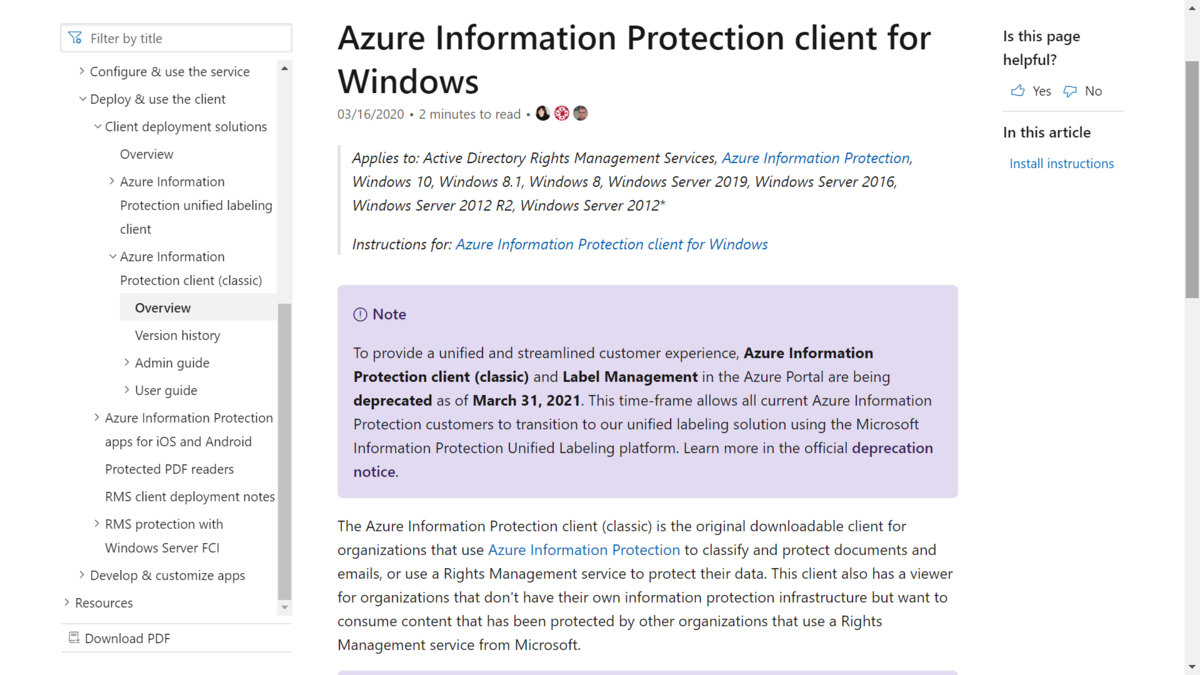The height and width of the screenshot is (675, 1200).
Task: Click the thumbs-down icon next to No
Action: (1070, 90)
